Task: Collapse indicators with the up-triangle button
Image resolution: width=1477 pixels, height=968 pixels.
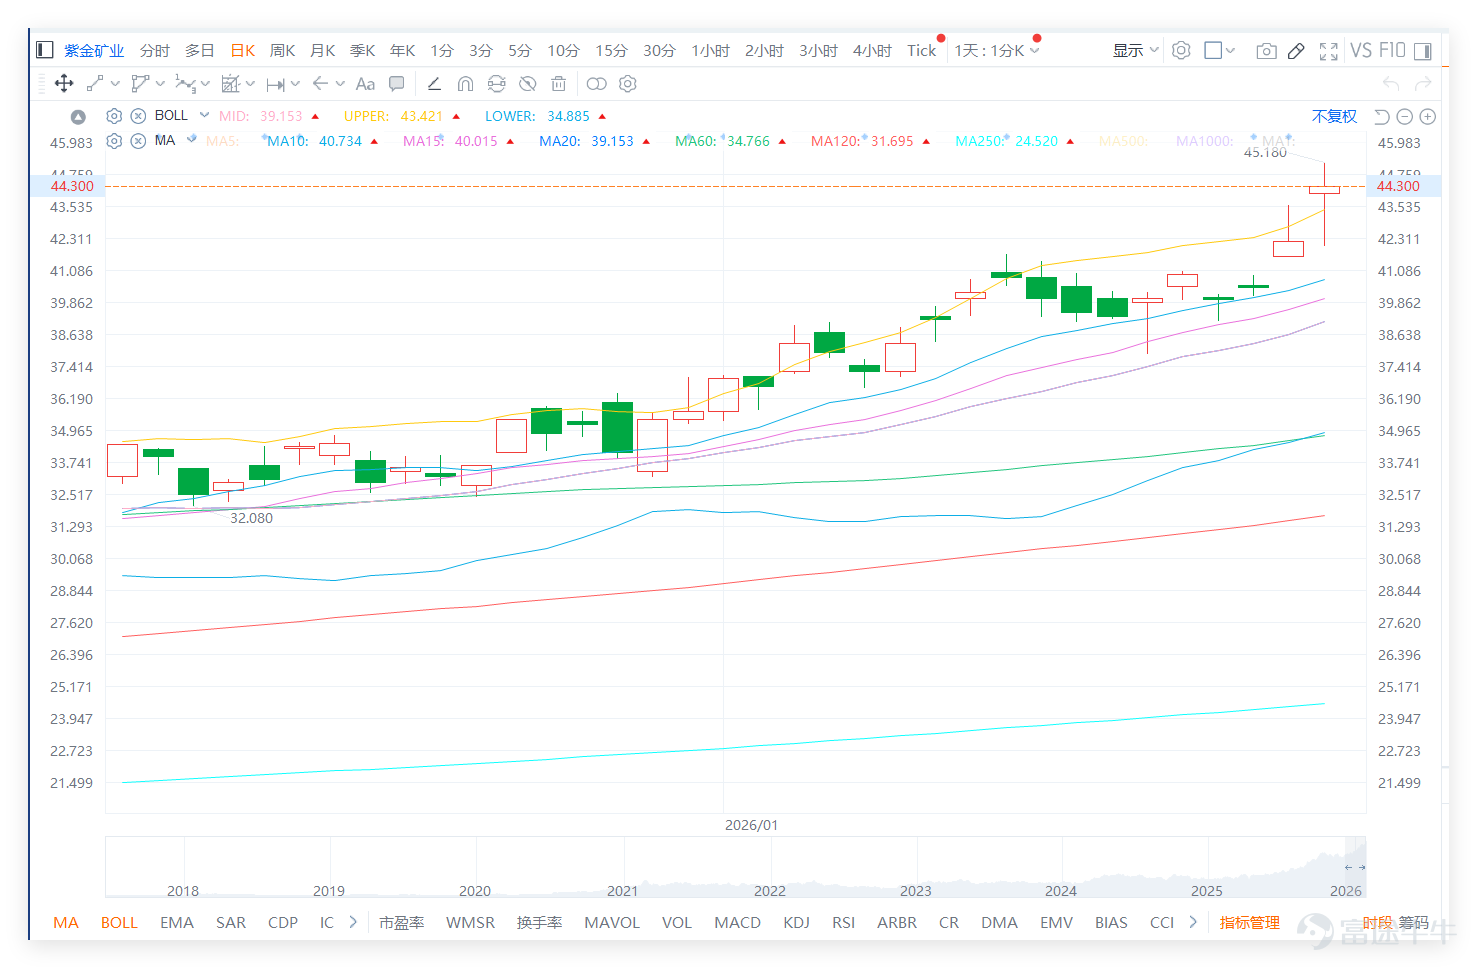Action: pyautogui.click(x=78, y=117)
